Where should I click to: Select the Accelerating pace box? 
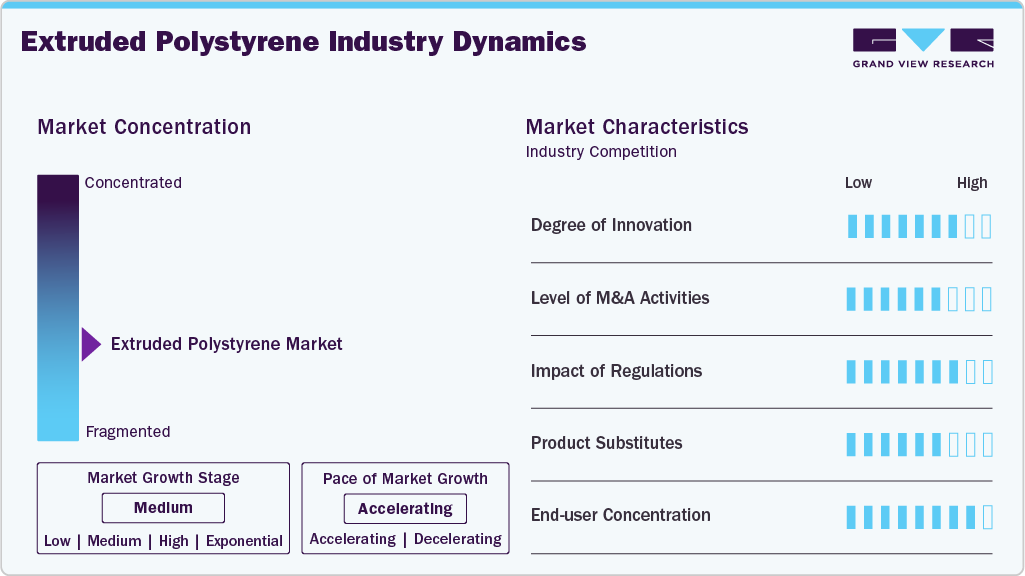click(x=405, y=508)
